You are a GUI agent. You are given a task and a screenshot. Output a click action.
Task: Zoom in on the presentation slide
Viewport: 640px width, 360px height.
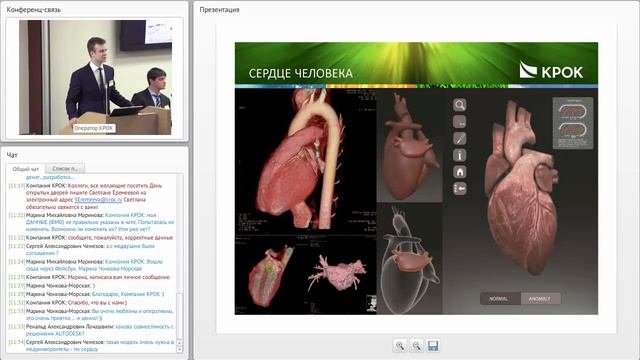click(x=400, y=346)
